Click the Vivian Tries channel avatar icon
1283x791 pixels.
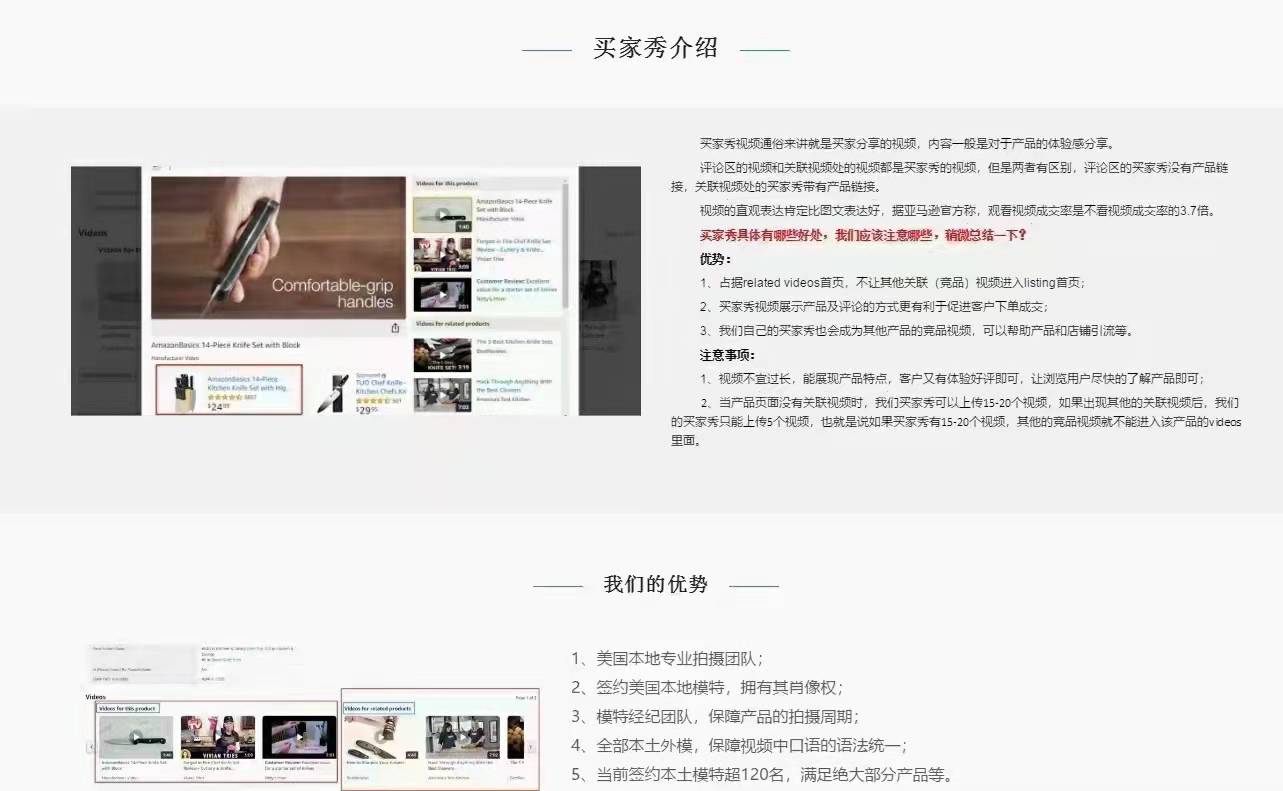[417, 266]
